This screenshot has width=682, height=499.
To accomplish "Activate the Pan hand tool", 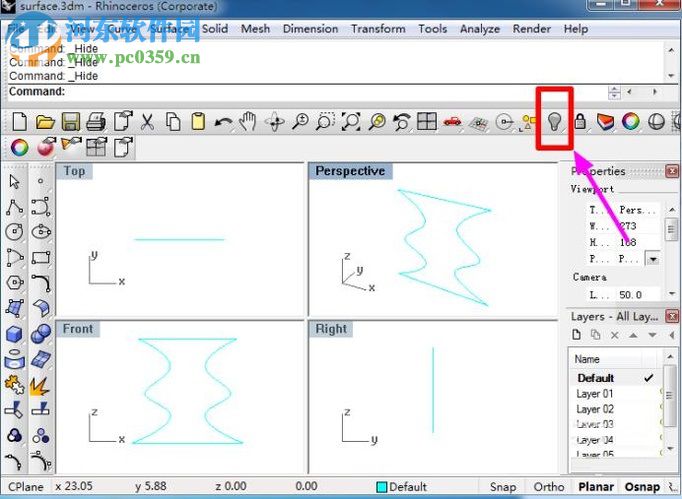I will [x=248, y=122].
